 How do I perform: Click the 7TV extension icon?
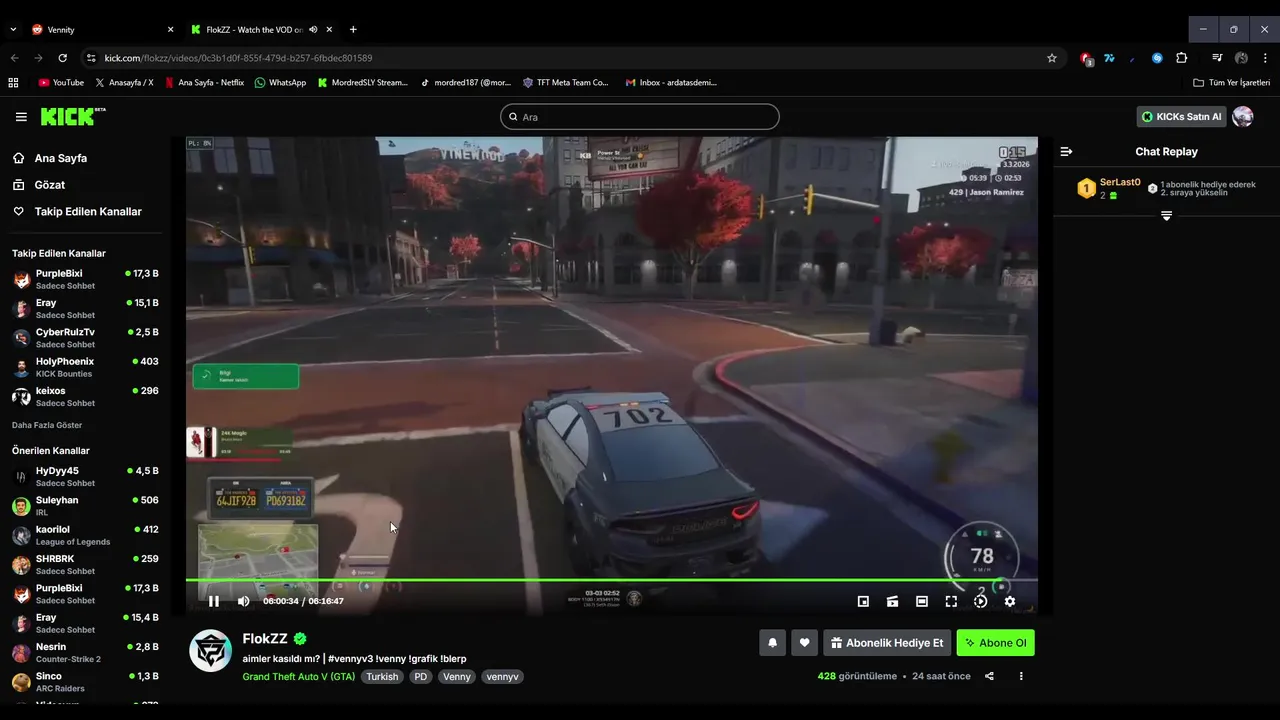click(1109, 58)
